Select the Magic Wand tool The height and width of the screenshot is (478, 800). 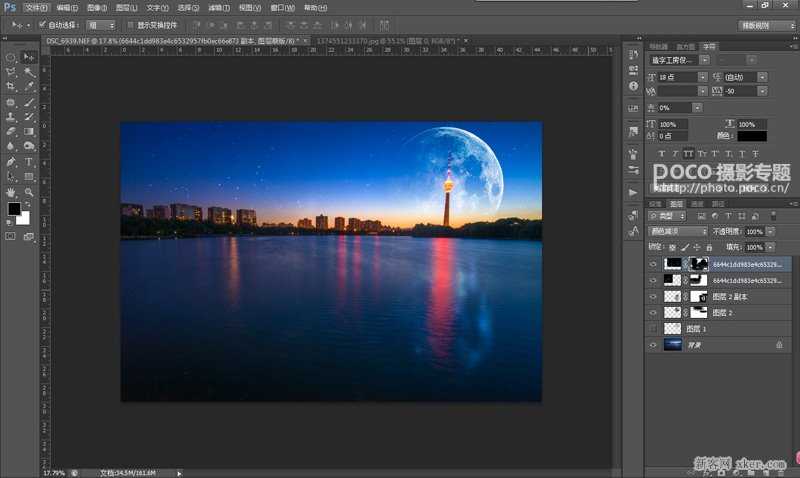click(x=29, y=72)
